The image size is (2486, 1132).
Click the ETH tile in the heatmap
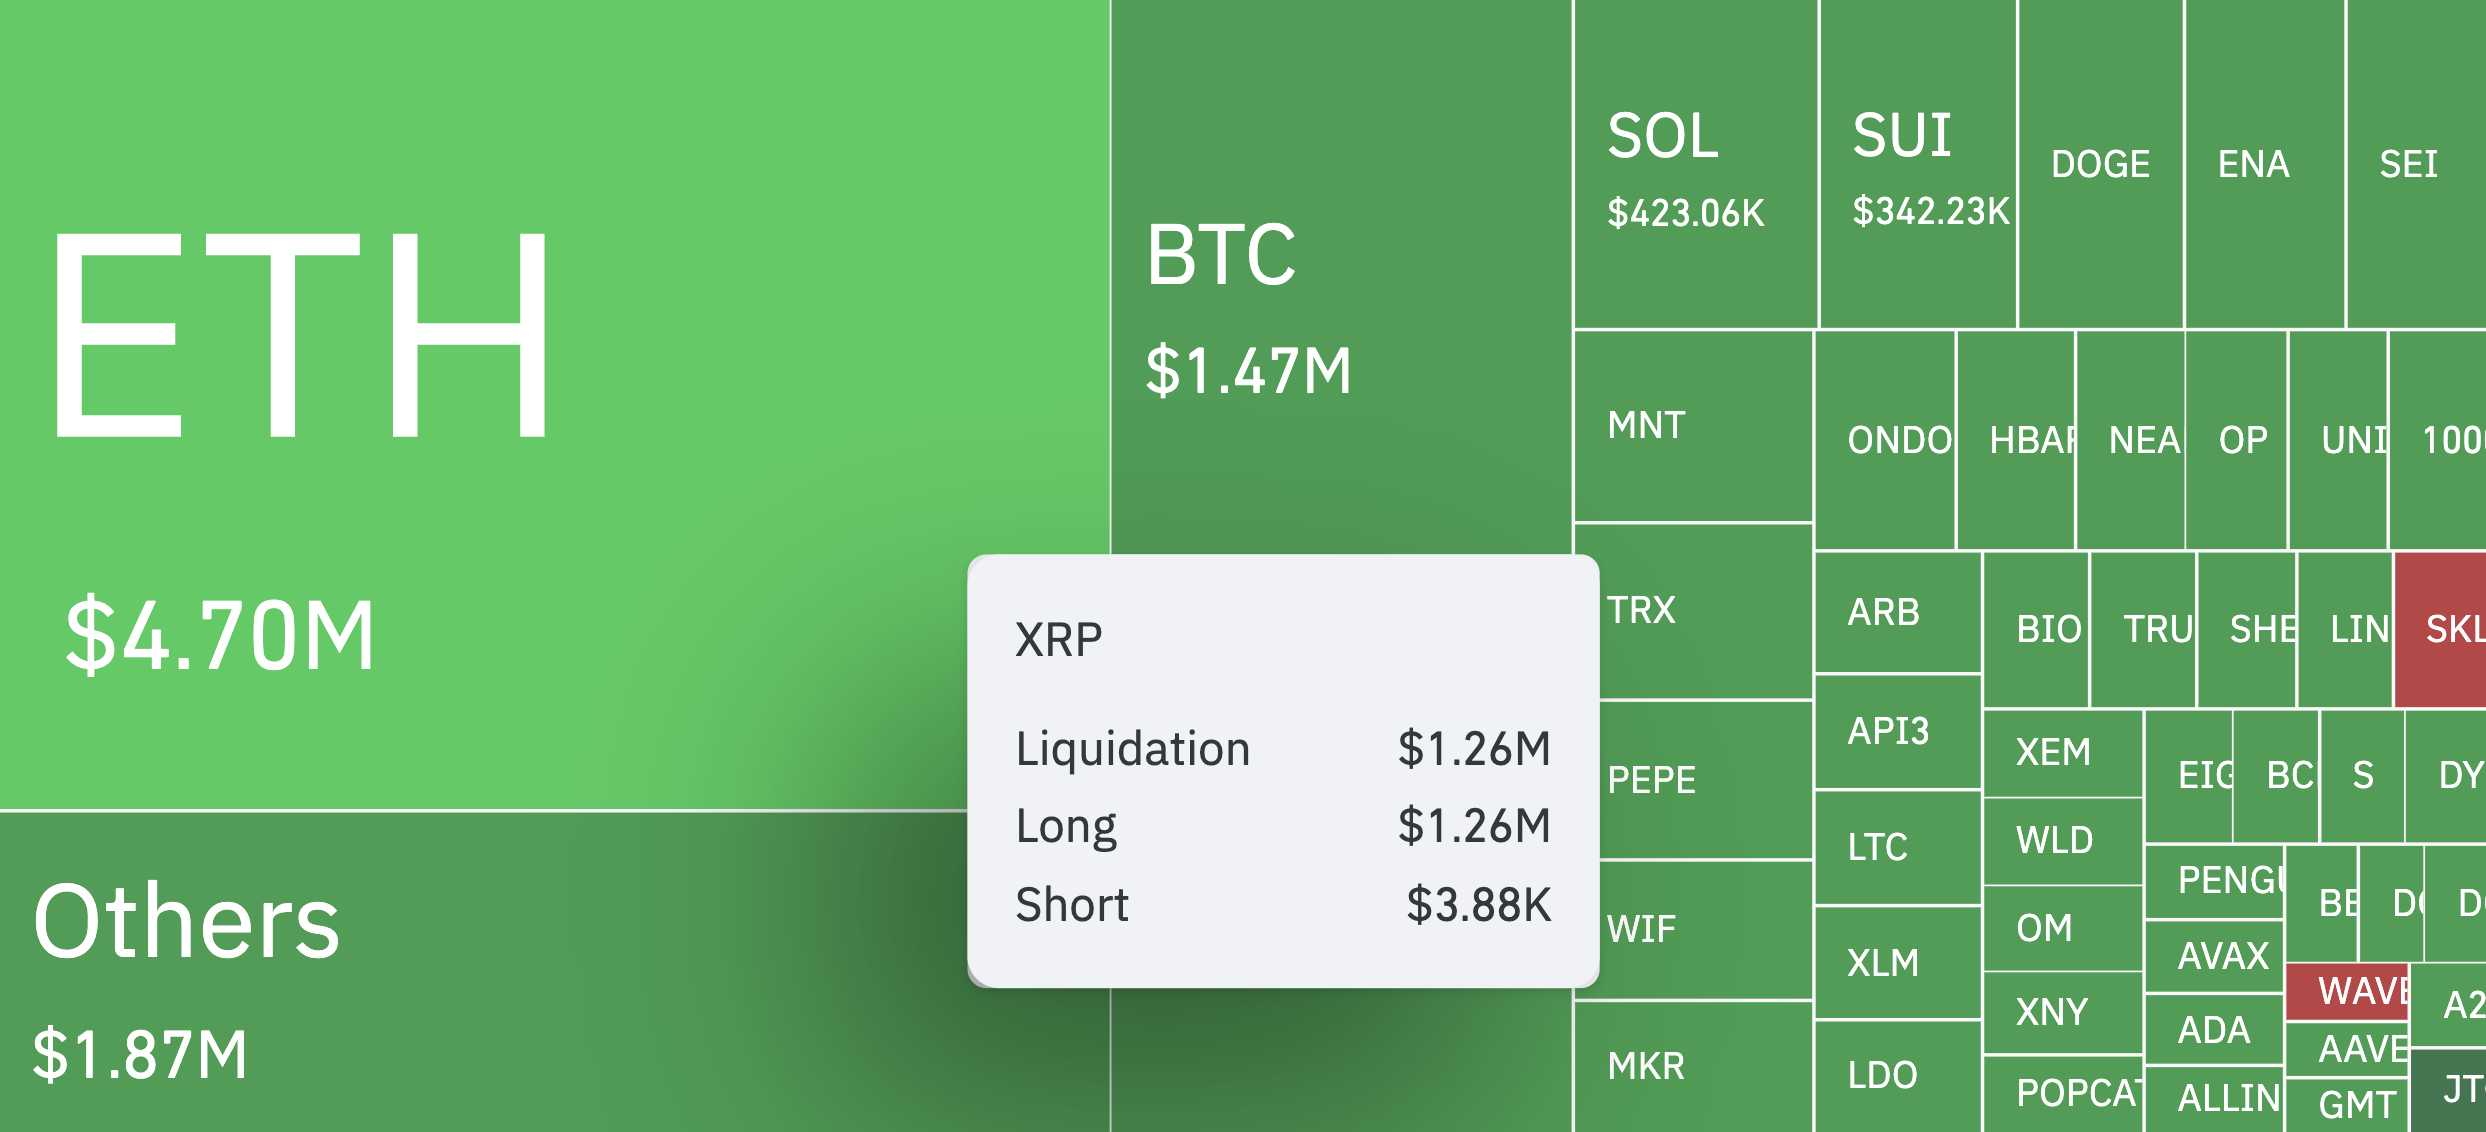[x=550, y=400]
